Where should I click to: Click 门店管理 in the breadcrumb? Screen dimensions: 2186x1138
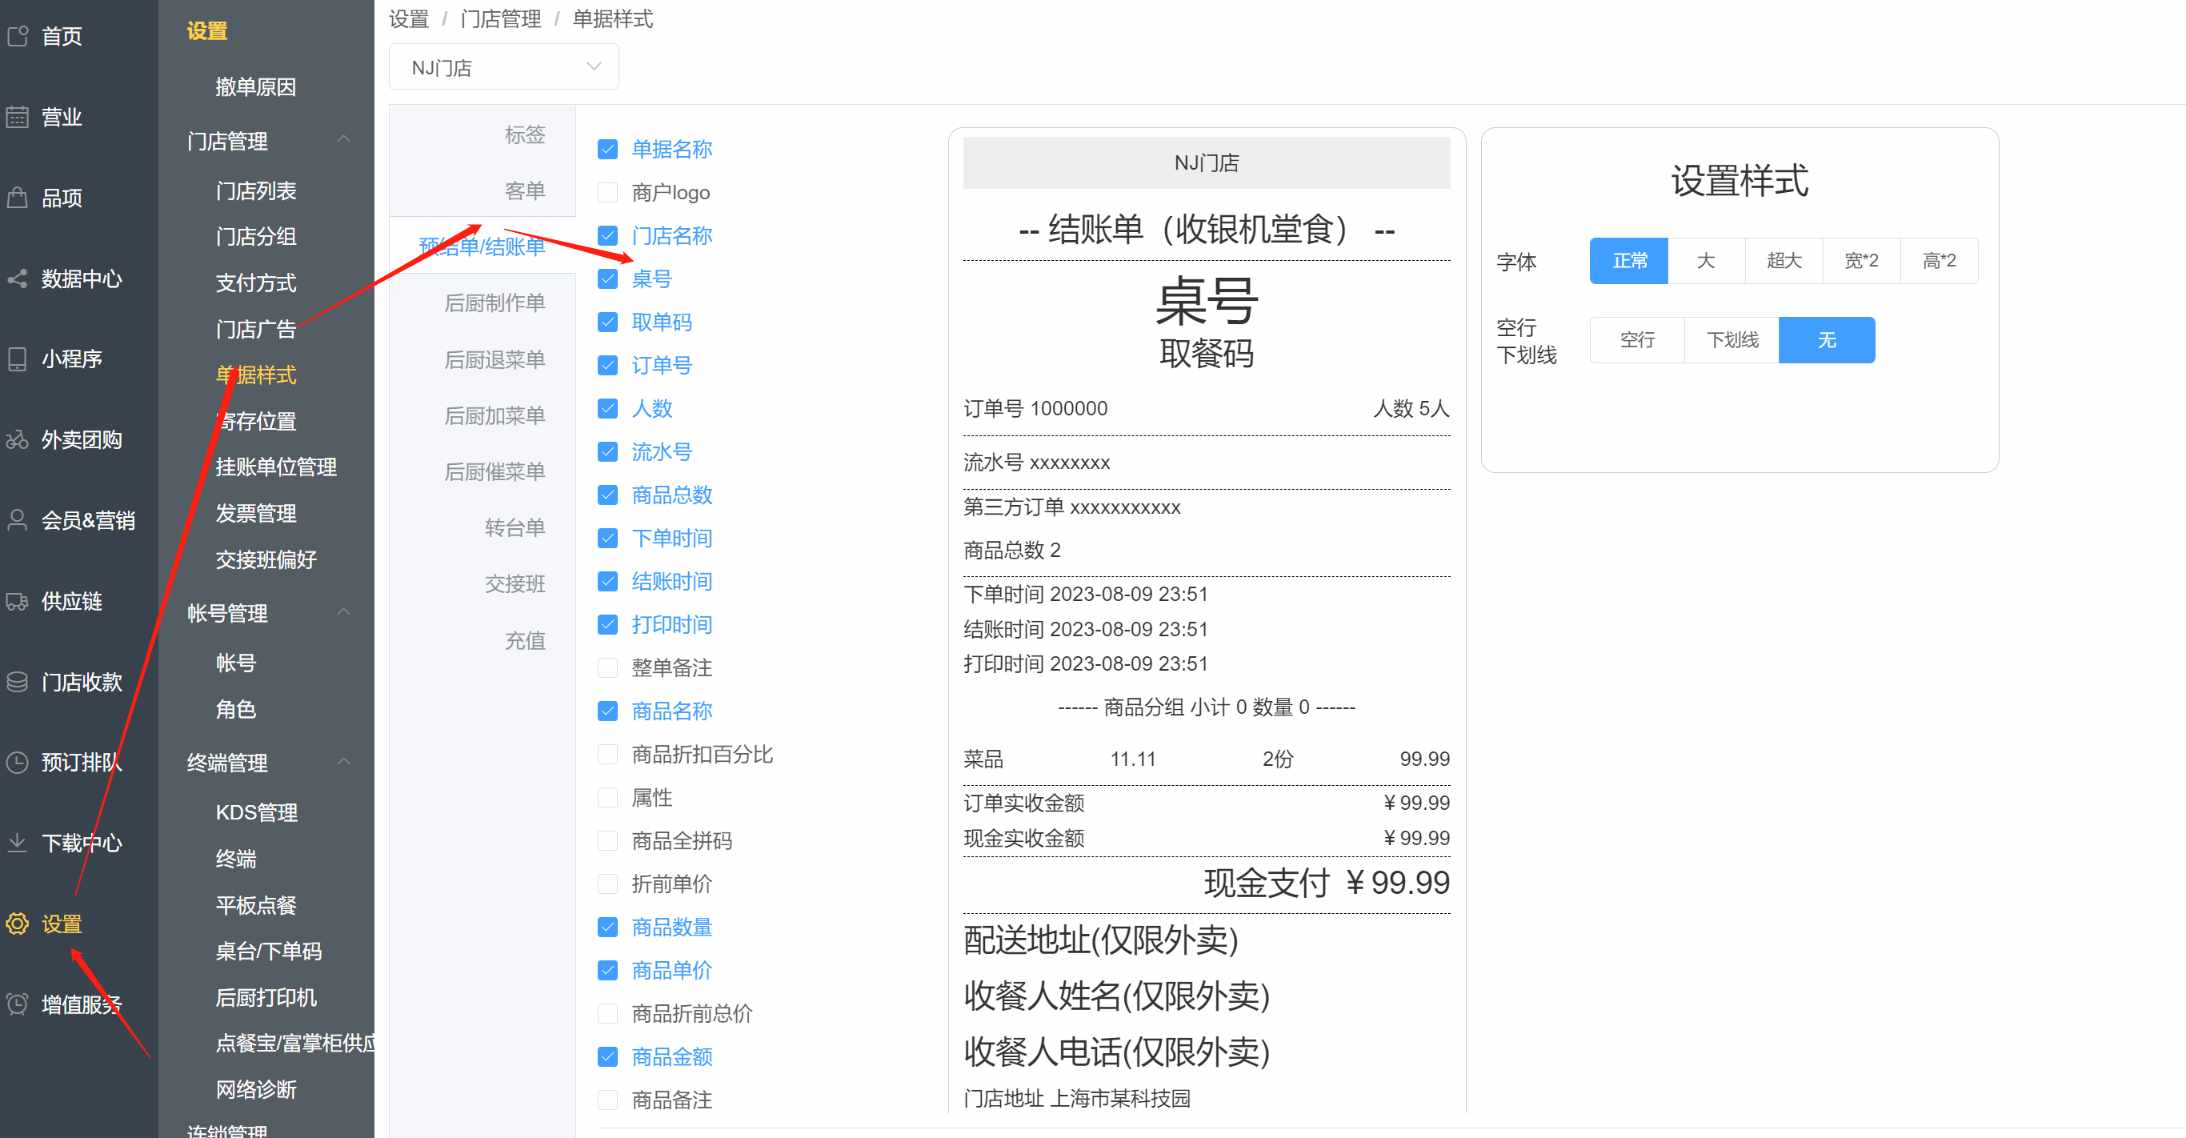(x=501, y=19)
